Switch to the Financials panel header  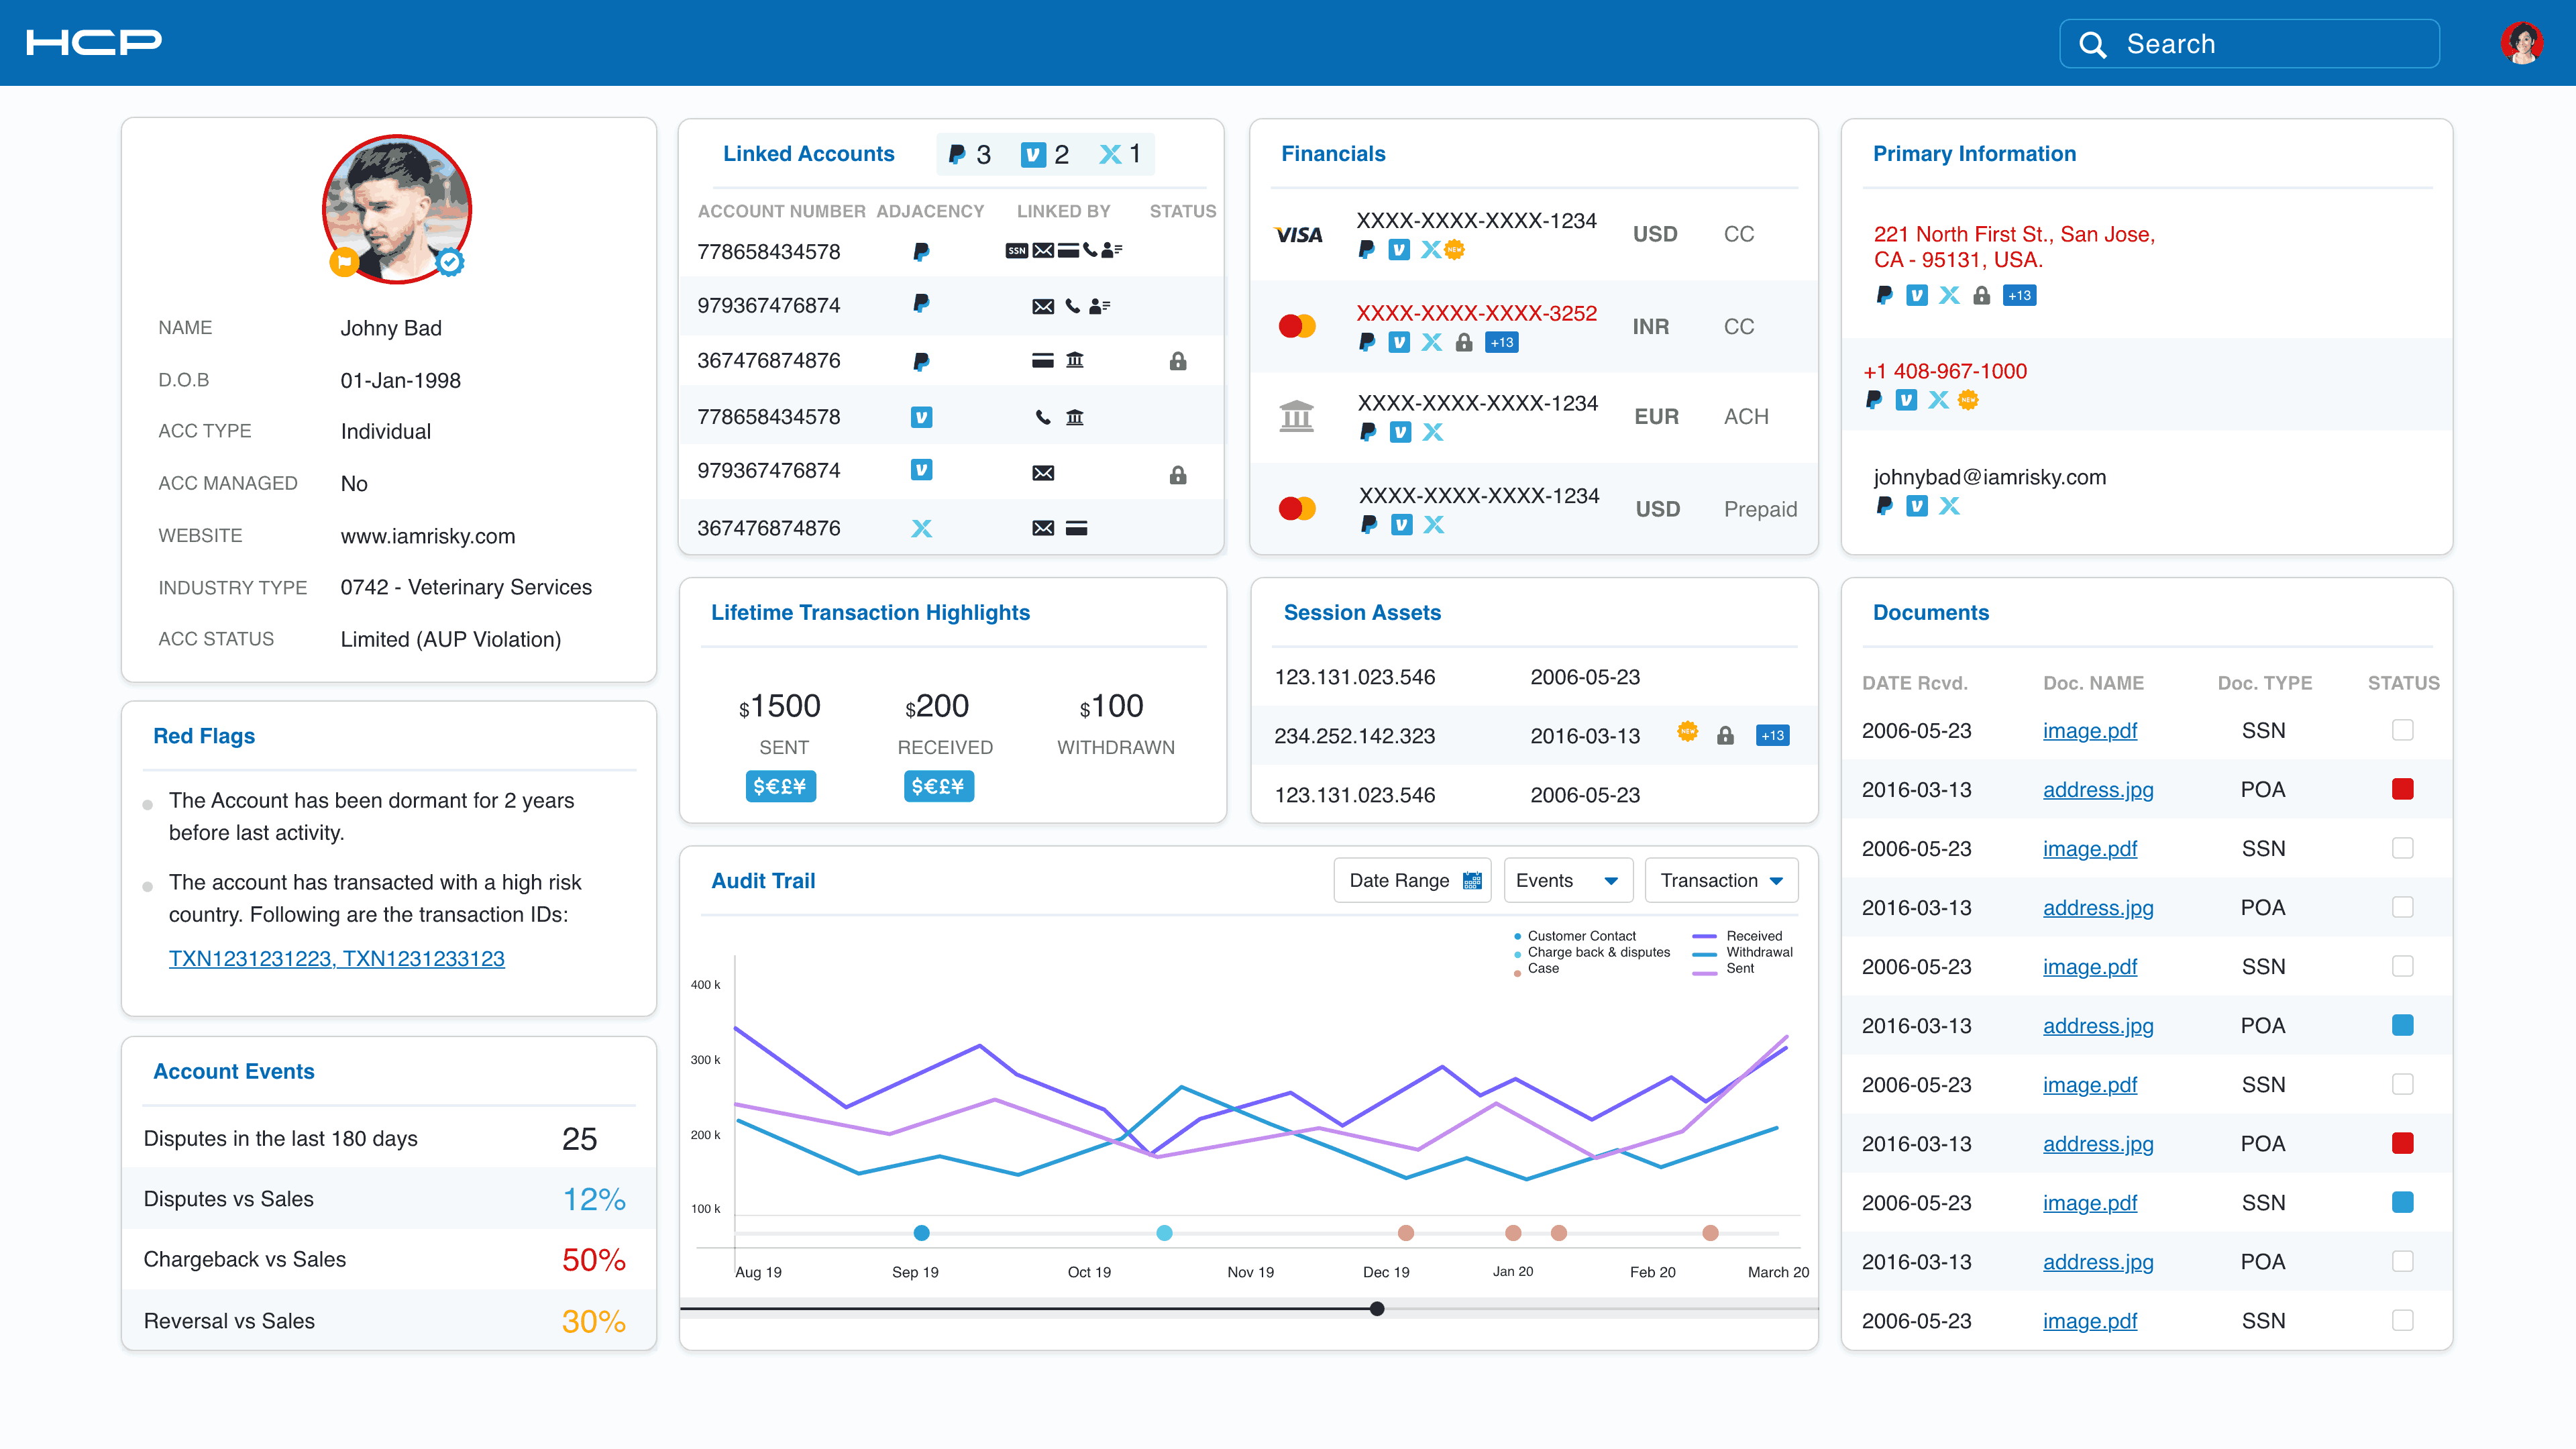coord(1333,153)
